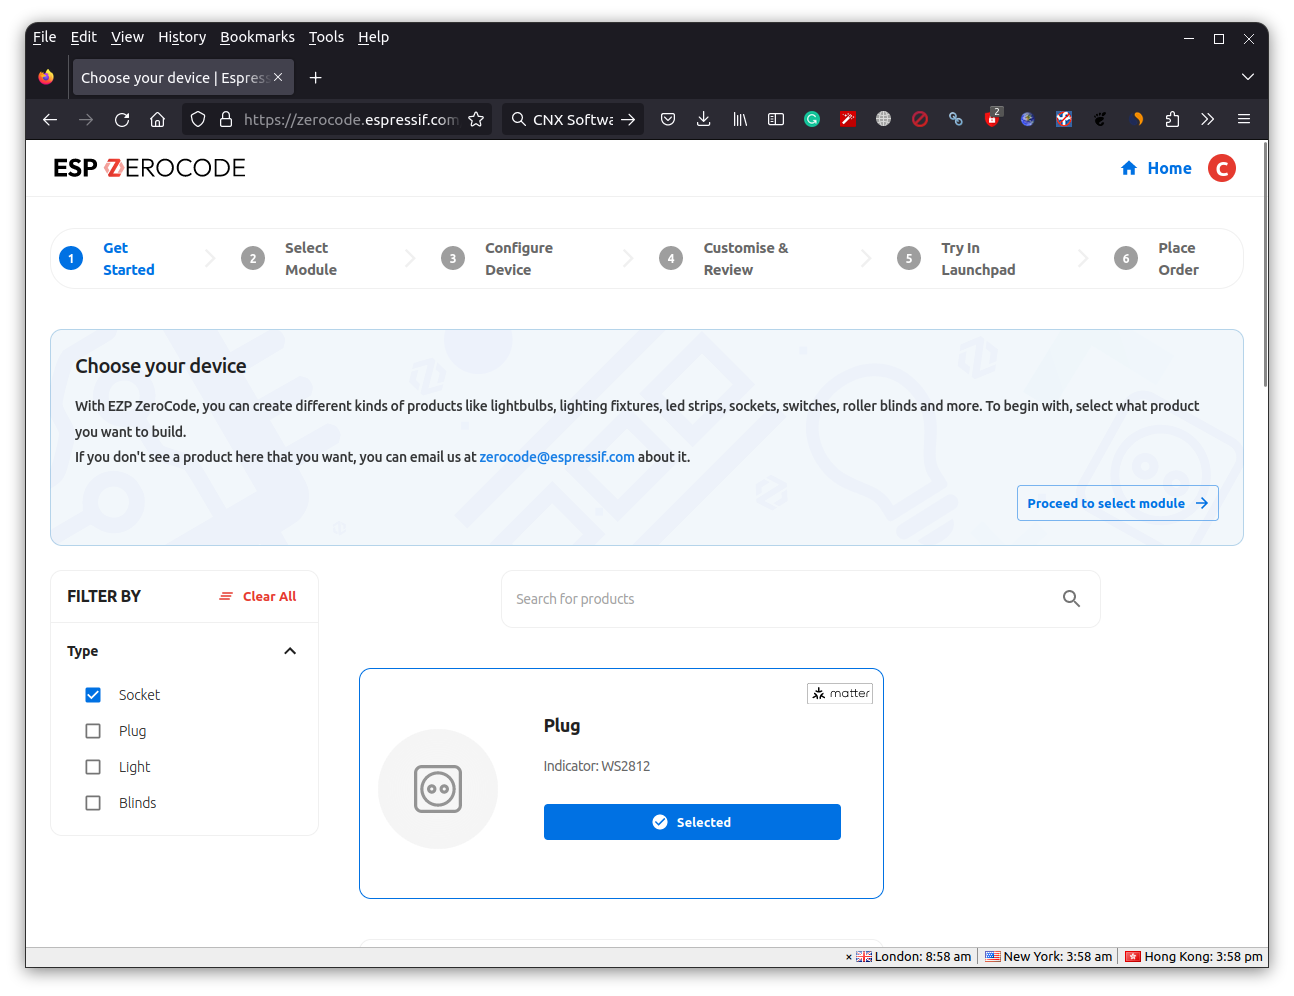Open the Tools menu
The height and width of the screenshot is (996, 1294).
(326, 37)
